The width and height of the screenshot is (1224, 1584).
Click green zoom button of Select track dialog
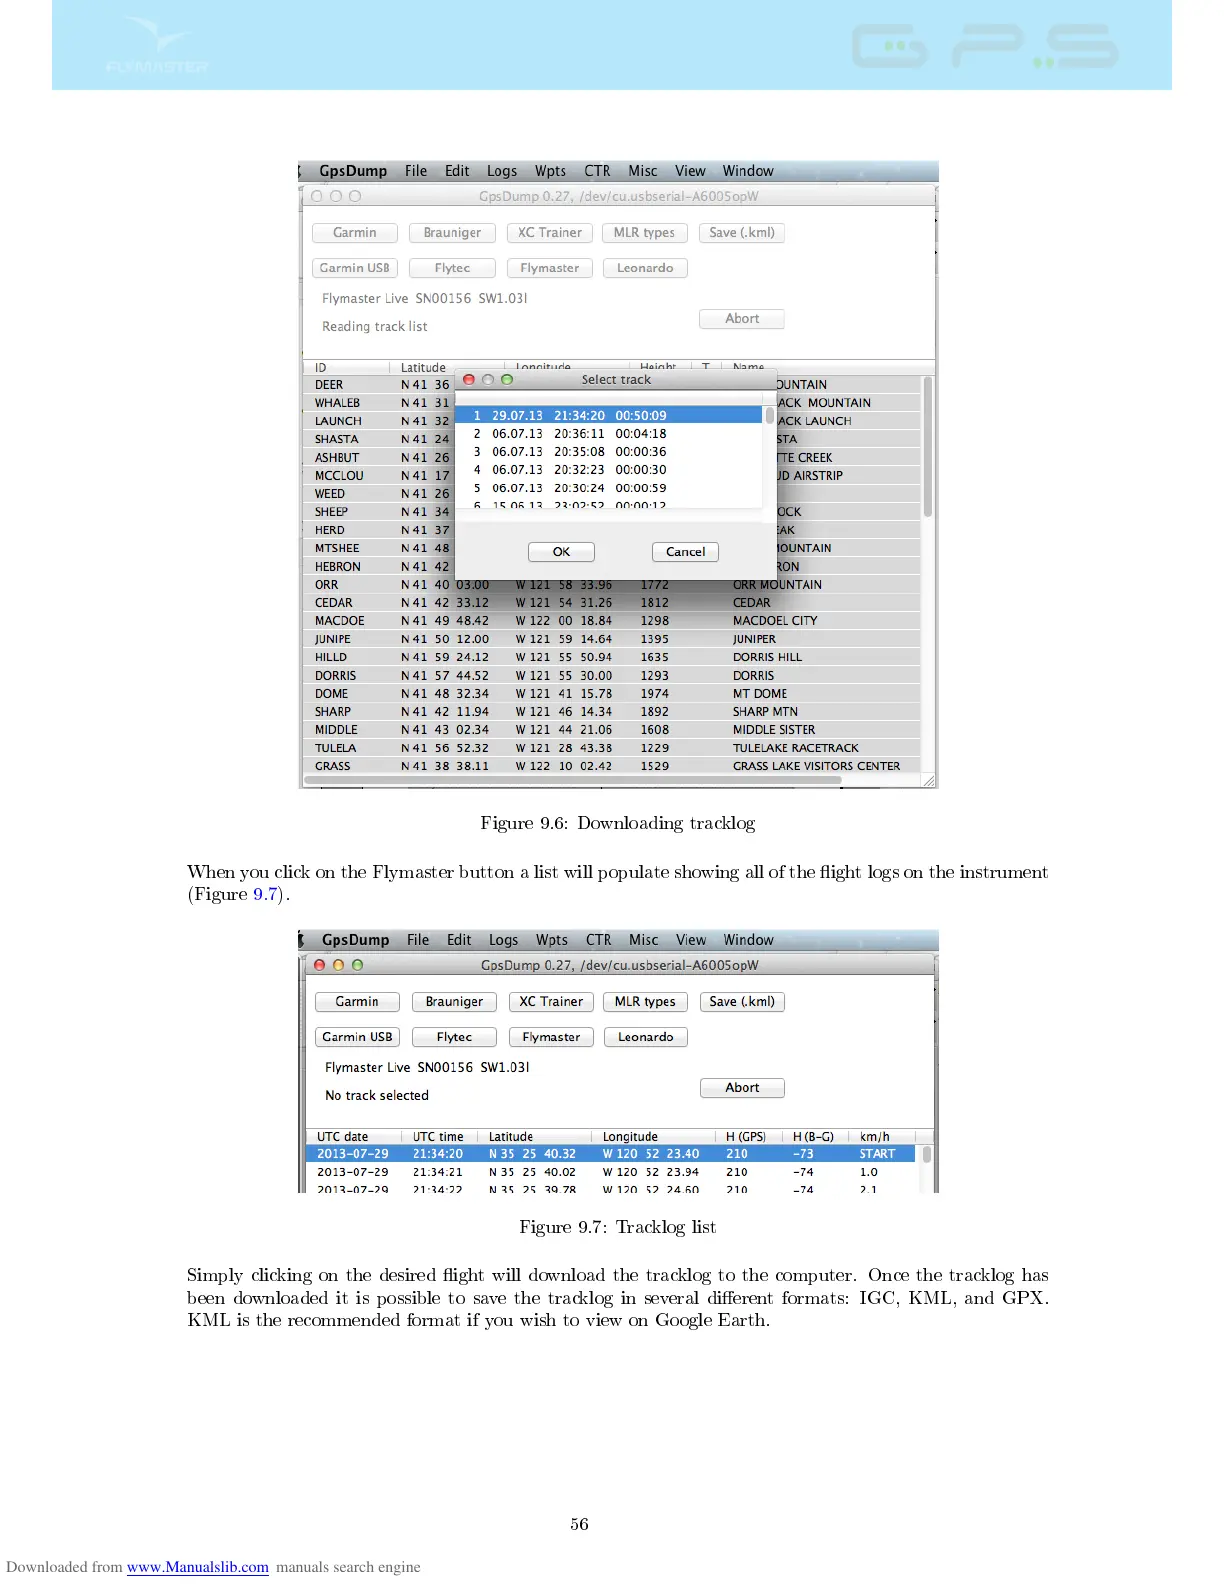click(x=507, y=380)
